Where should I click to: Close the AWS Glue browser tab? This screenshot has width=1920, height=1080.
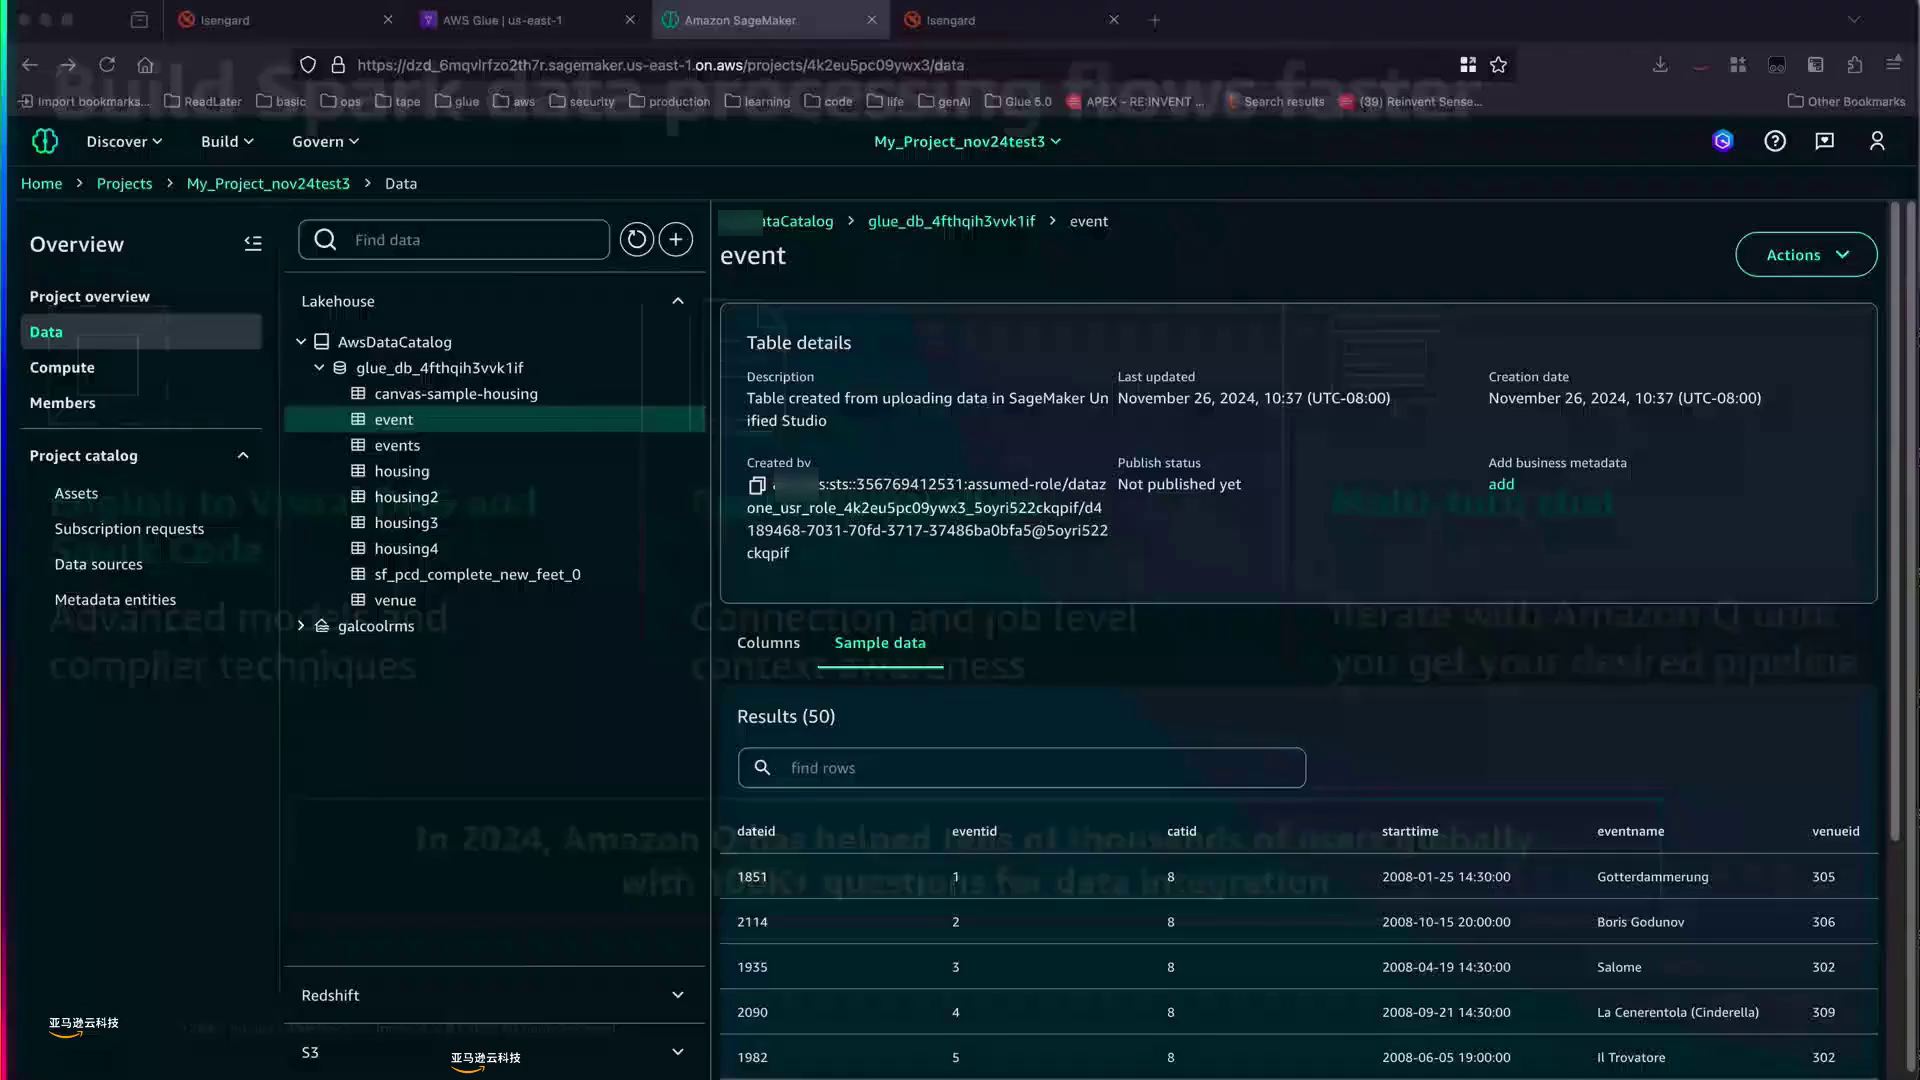630,20
